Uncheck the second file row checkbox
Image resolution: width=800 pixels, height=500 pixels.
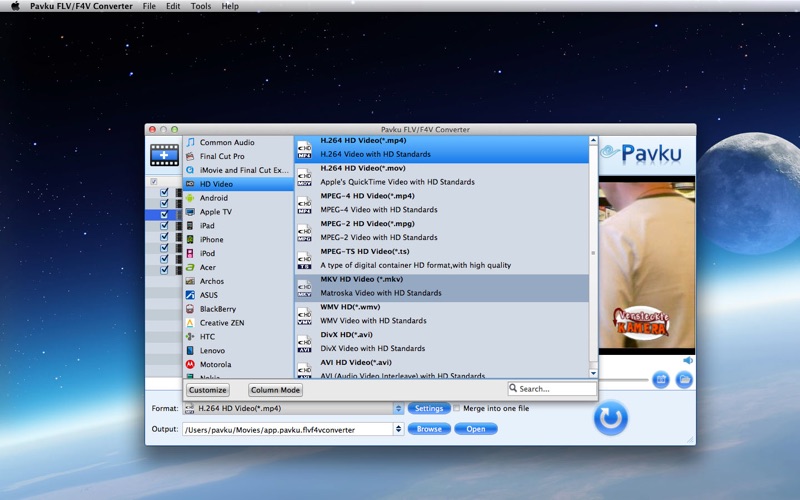pyautogui.click(x=164, y=204)
